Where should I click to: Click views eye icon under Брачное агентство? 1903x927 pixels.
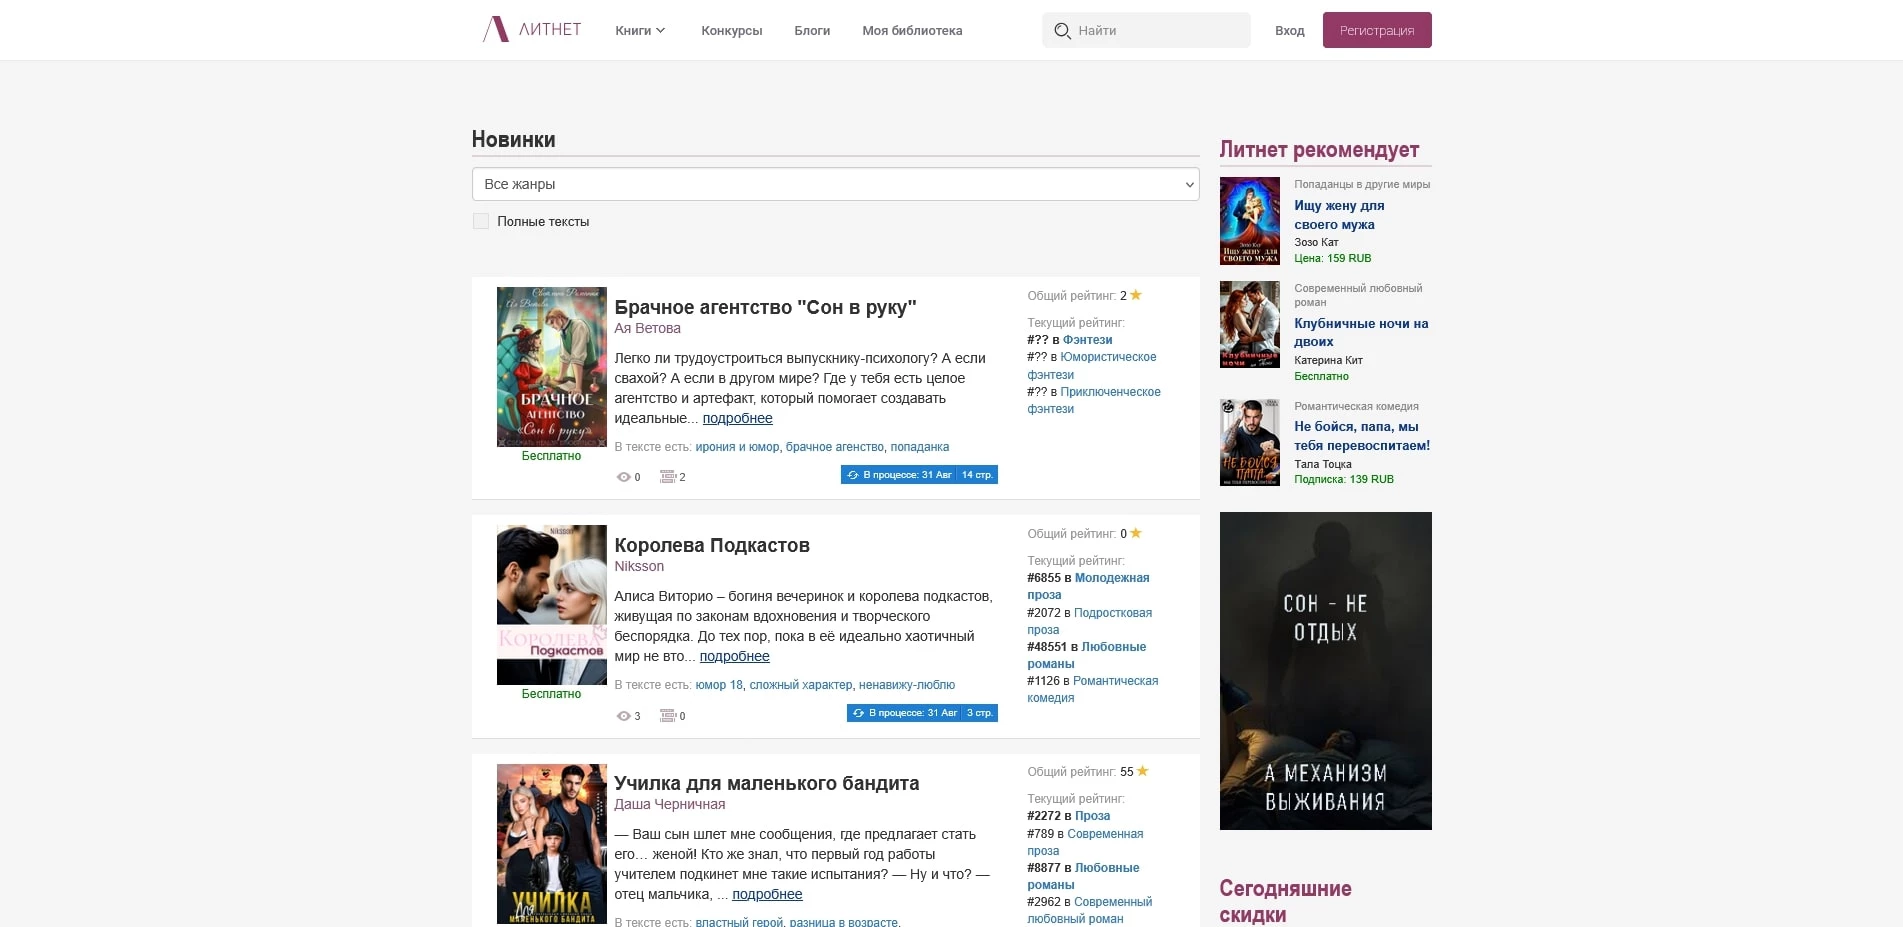pos(624,477)
